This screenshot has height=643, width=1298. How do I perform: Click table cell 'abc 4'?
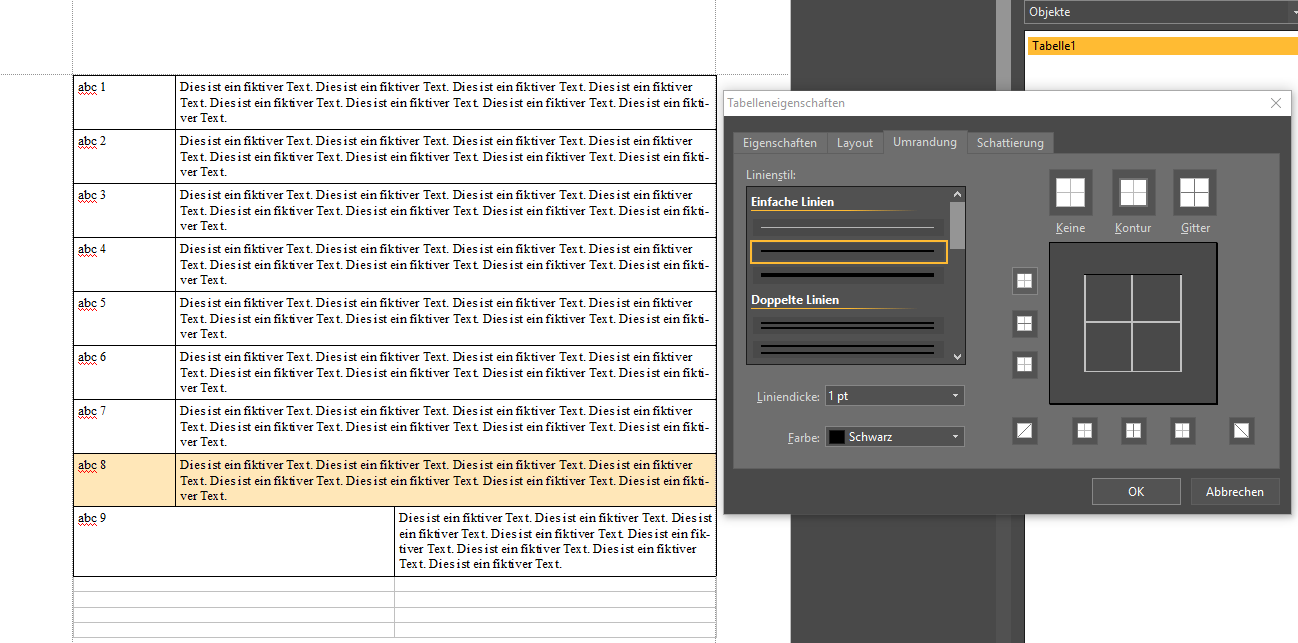coord(125,264)
